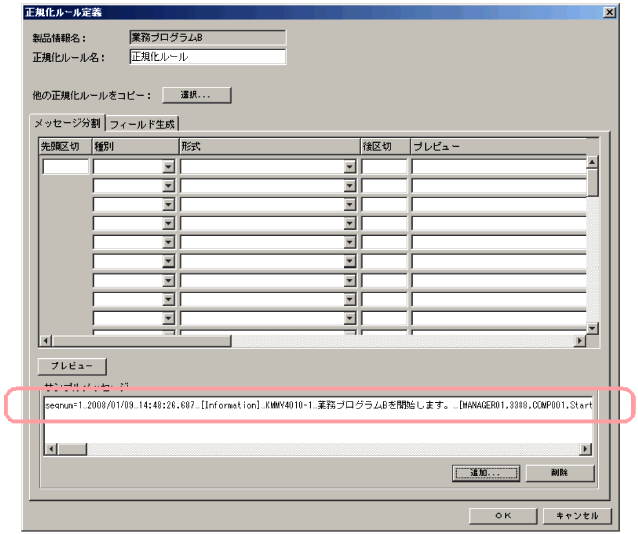Click the 正規化ルール名 text field
This screenshot has height=534, width=638.
point(207,57)
